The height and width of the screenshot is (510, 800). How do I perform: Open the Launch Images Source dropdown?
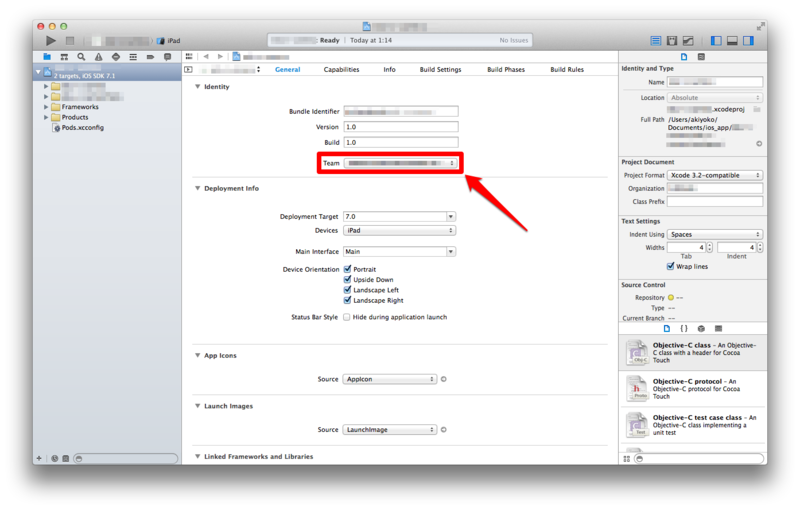[x=390, y=429]
